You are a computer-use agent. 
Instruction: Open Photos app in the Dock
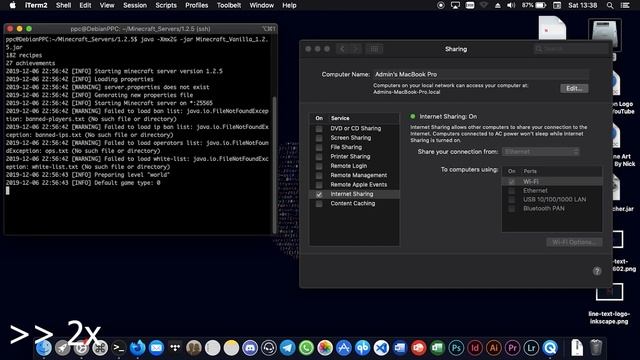pos(325,348)
